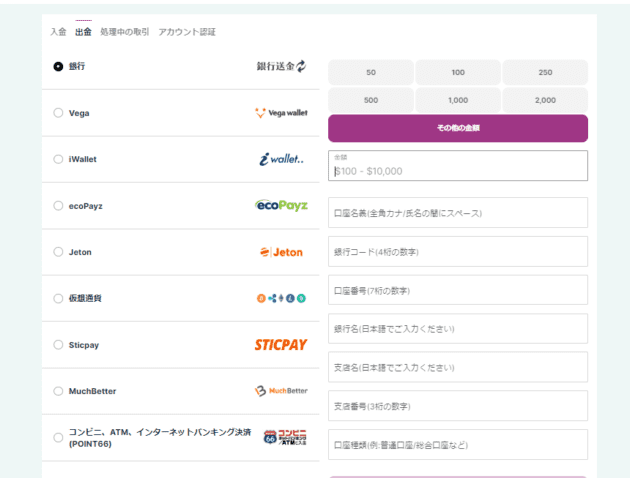This screenshot has height=478, width=630.
Task: Select the Vega radio button
Action: tap(58, 113)
